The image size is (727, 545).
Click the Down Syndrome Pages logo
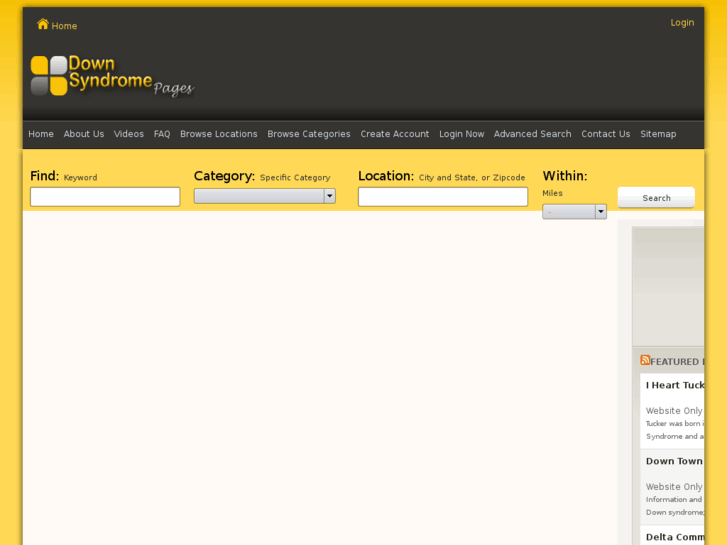[x=110, y=76]
